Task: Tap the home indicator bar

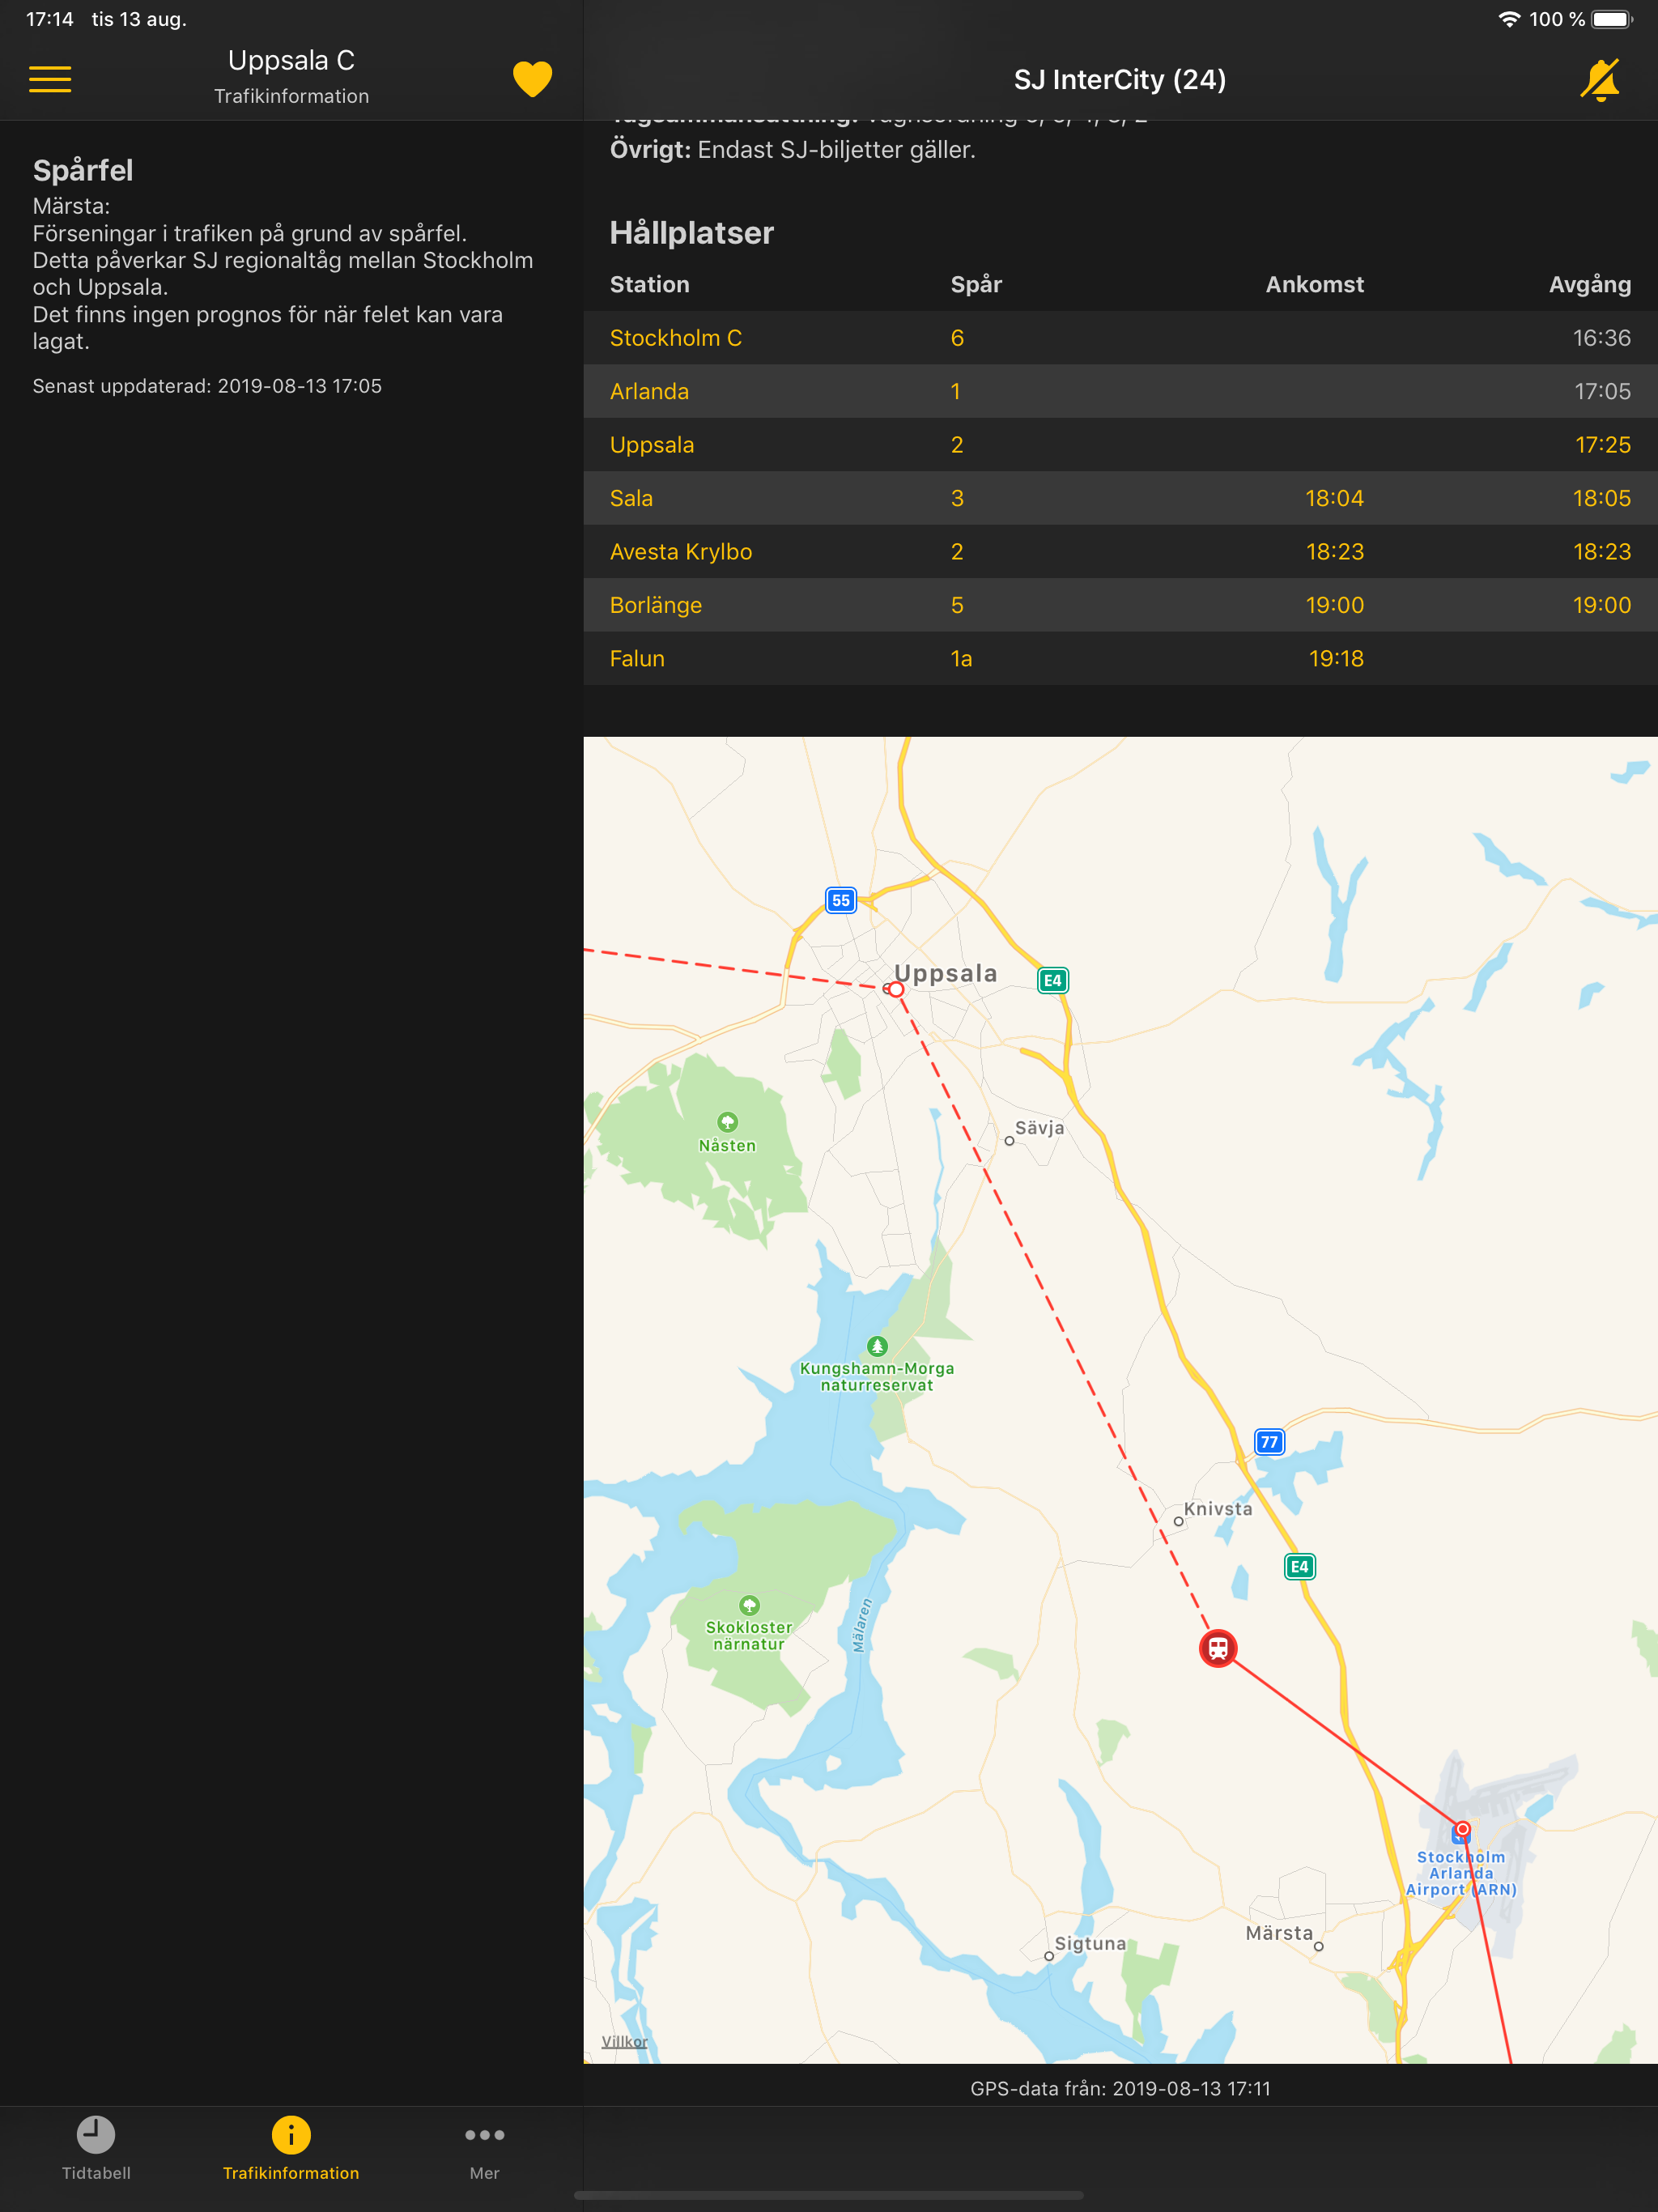Action: tap(829, 2195)
